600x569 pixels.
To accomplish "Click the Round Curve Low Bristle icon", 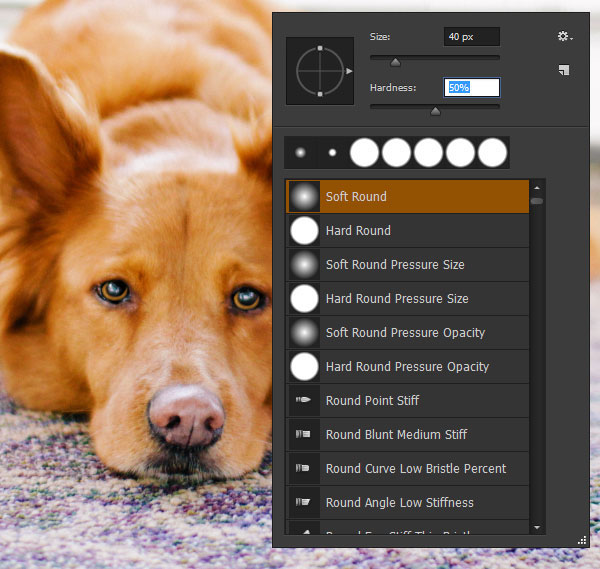I will 302,468.
